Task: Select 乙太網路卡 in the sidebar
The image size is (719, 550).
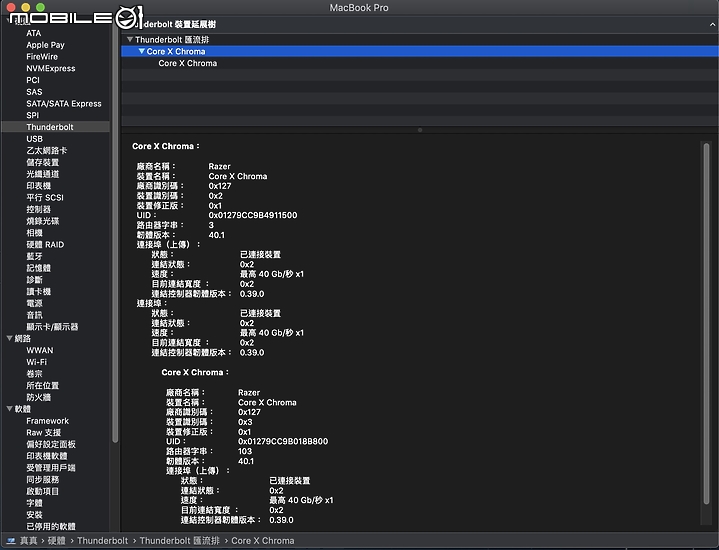Action: click(47, 150)
